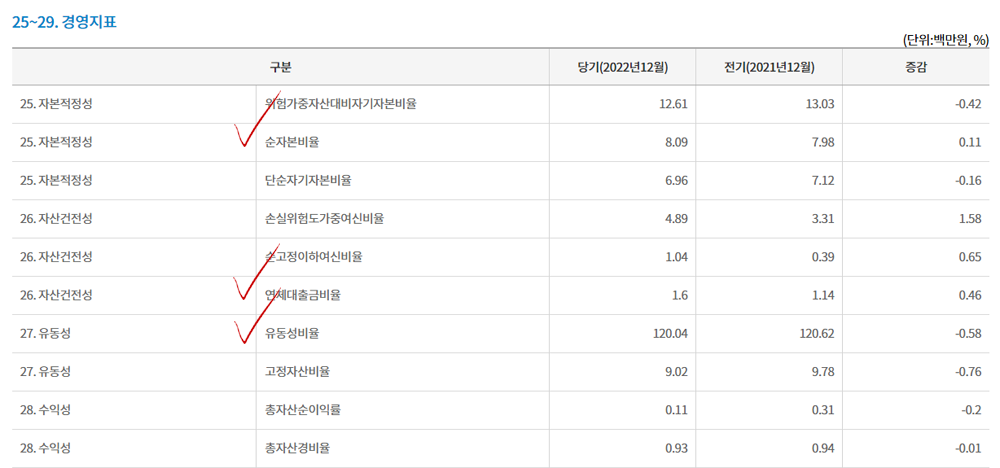Select the 단순자기자본비율 cell
Image resolution: width=1000 pixels, height=468 pixels.
[x=308, y=180]
